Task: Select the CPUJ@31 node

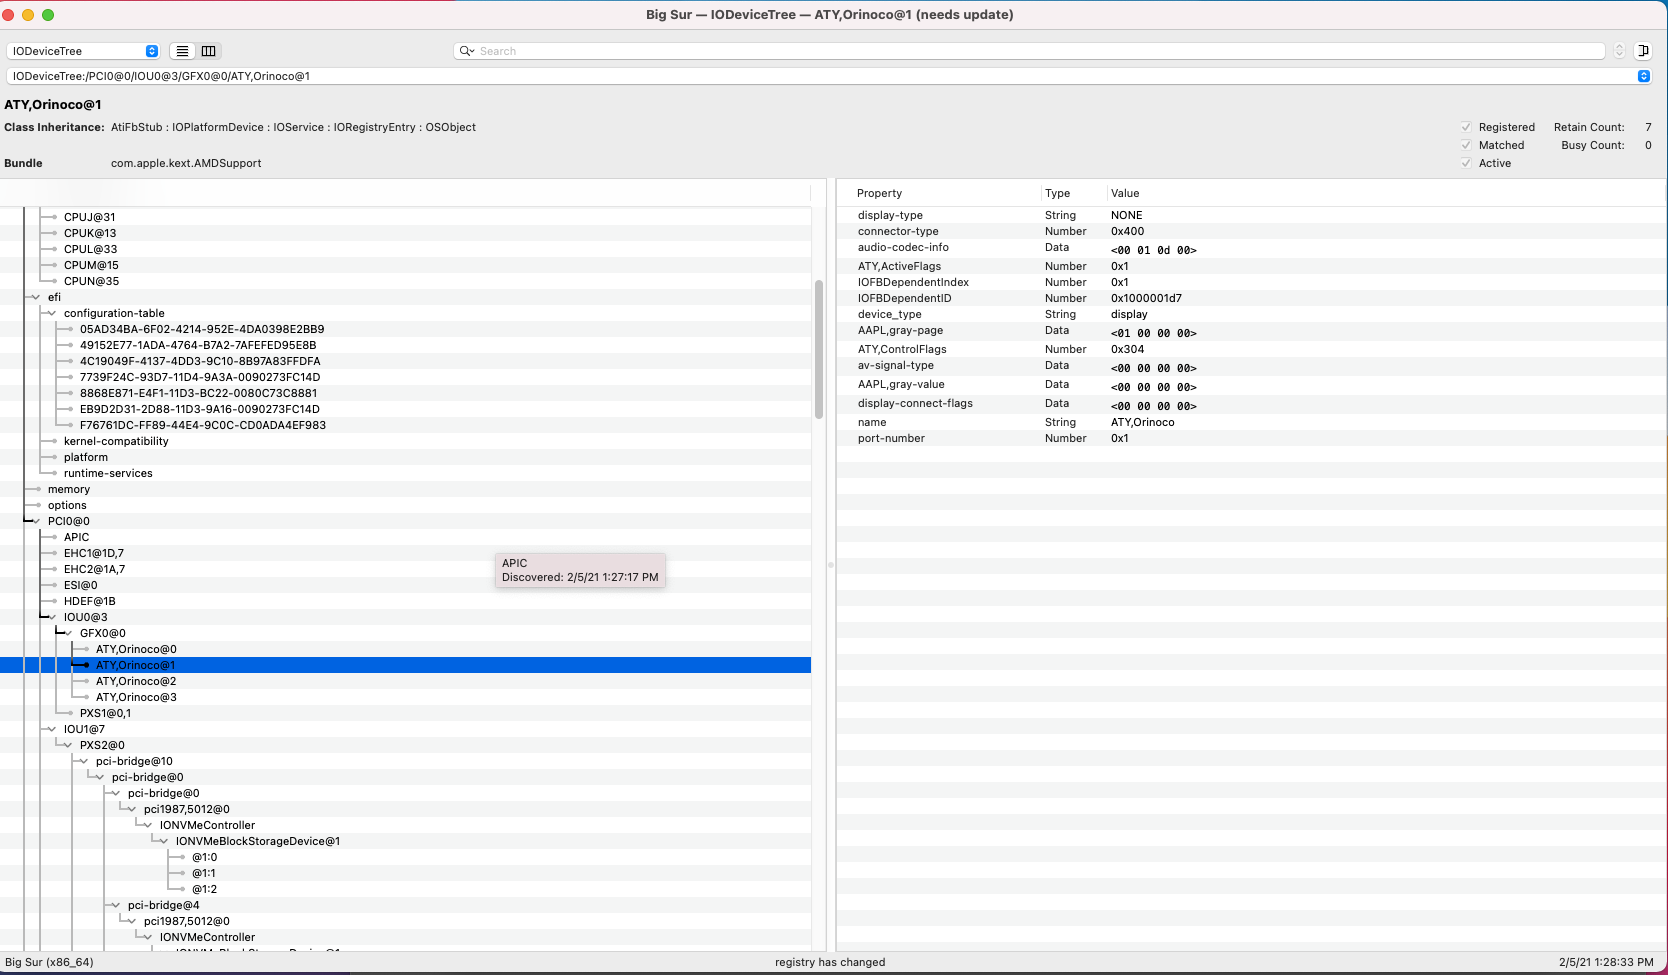Action: (x=90, y=217)
